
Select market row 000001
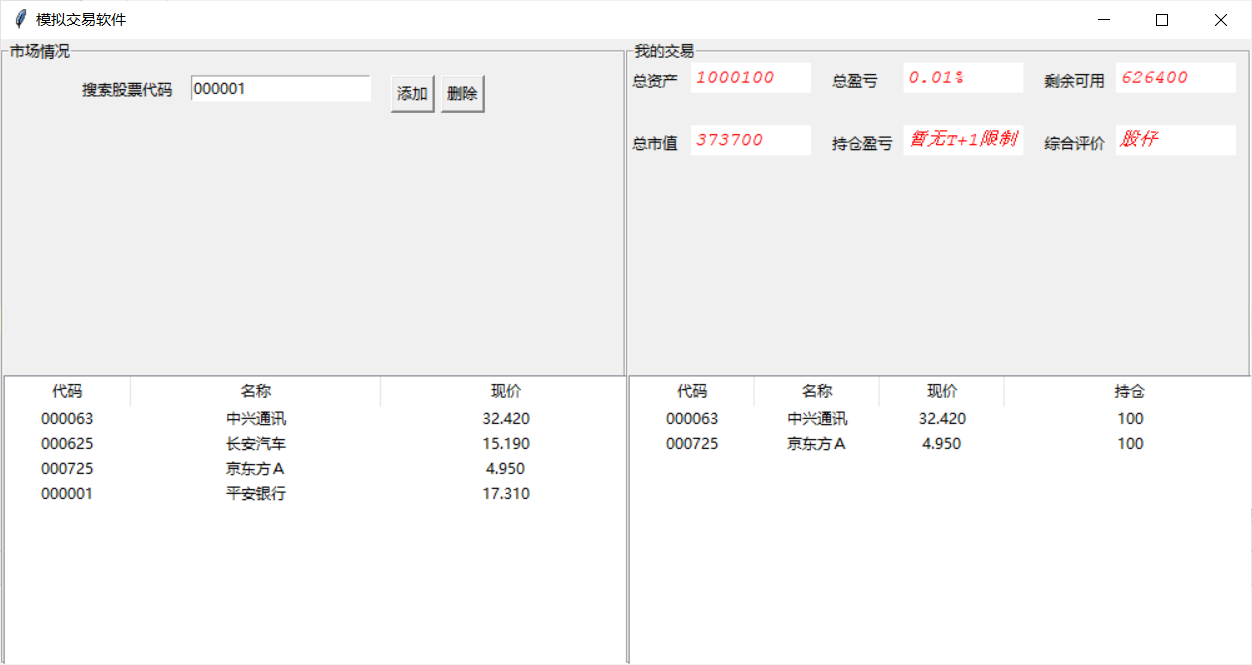tap(315, 494)
